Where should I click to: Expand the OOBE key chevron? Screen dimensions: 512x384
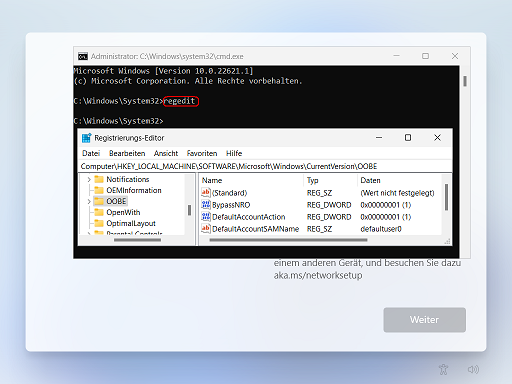pyautogui.click(x=89, y=201)
